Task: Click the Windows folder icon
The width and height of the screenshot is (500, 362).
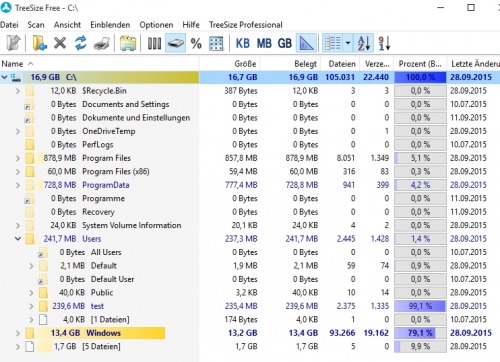Action: point(30,333)
